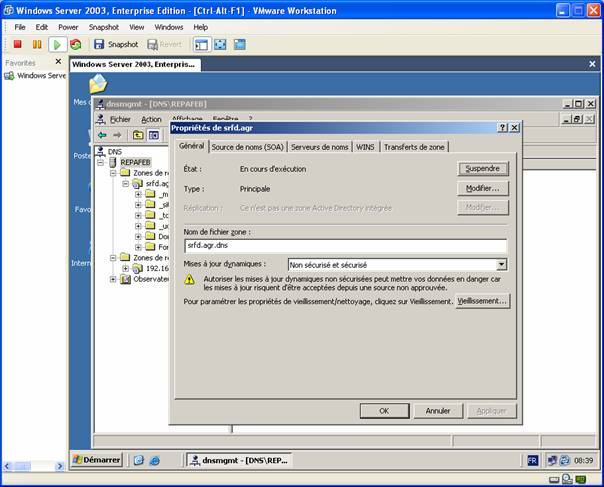Open the VMware View menu

click(x=136, y=27)
